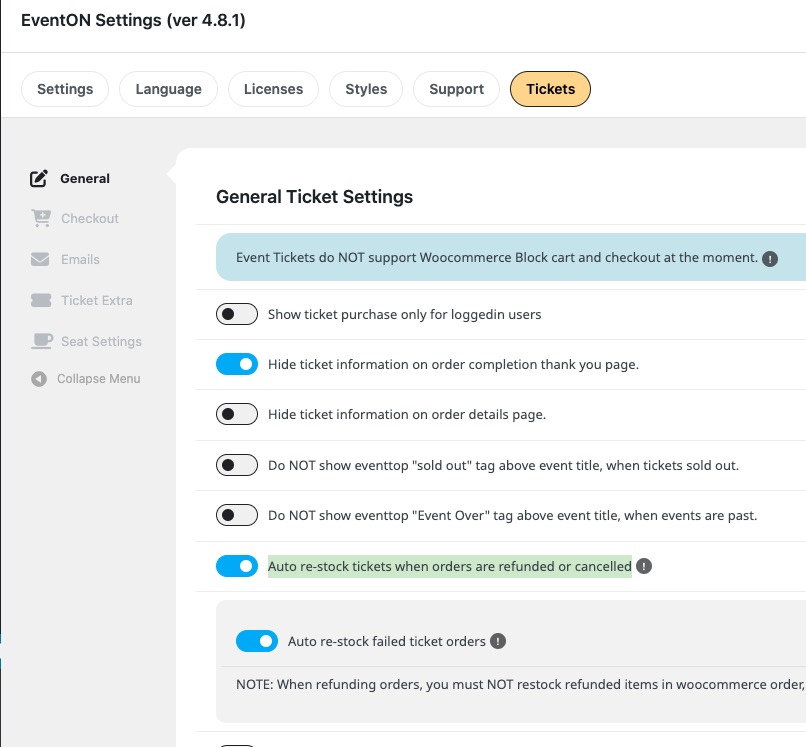806x747 pixels.
Task: Click info icon beside refunded or cancelled option
Action: click(x=644, y=566)
